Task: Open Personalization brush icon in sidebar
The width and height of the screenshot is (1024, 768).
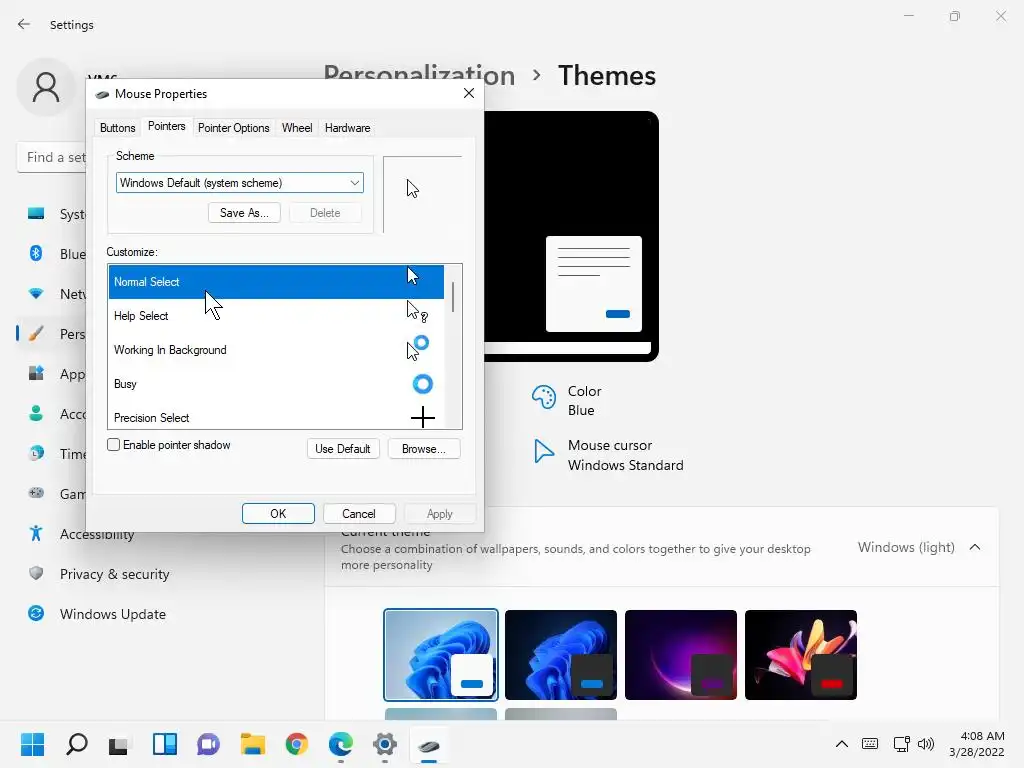Action: coord(36,334)
